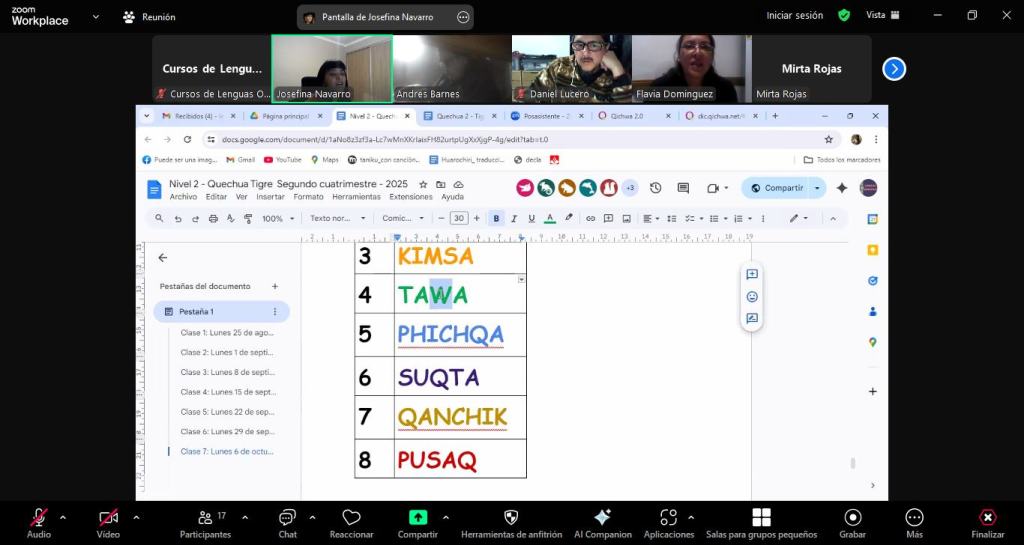Open Herramientas de anfitrión shield icon
Viewport: 1024px width, 545px height.
point(511,518)
